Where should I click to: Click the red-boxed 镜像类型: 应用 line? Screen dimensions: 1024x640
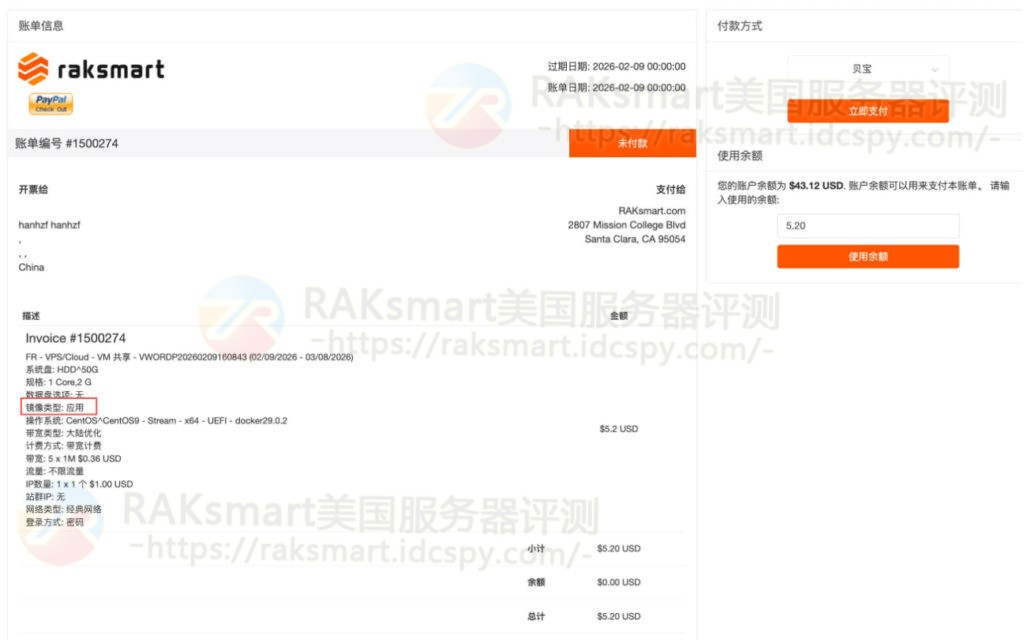click(58, 406)
